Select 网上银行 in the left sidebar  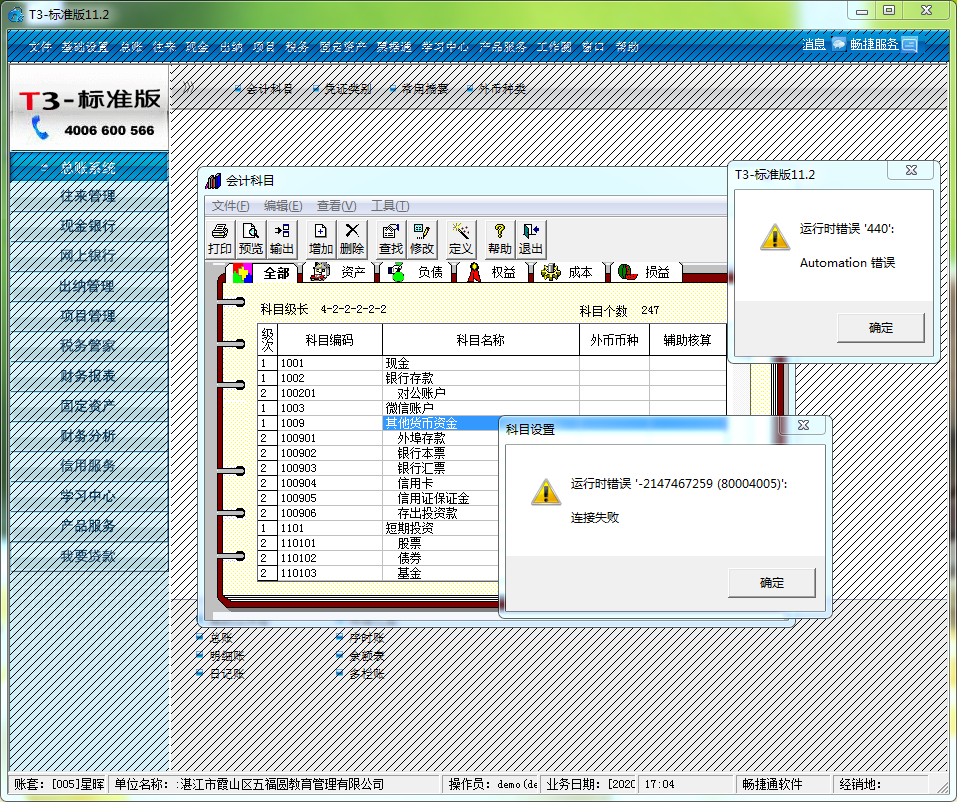pyautogui.click(x=89, y=256)
